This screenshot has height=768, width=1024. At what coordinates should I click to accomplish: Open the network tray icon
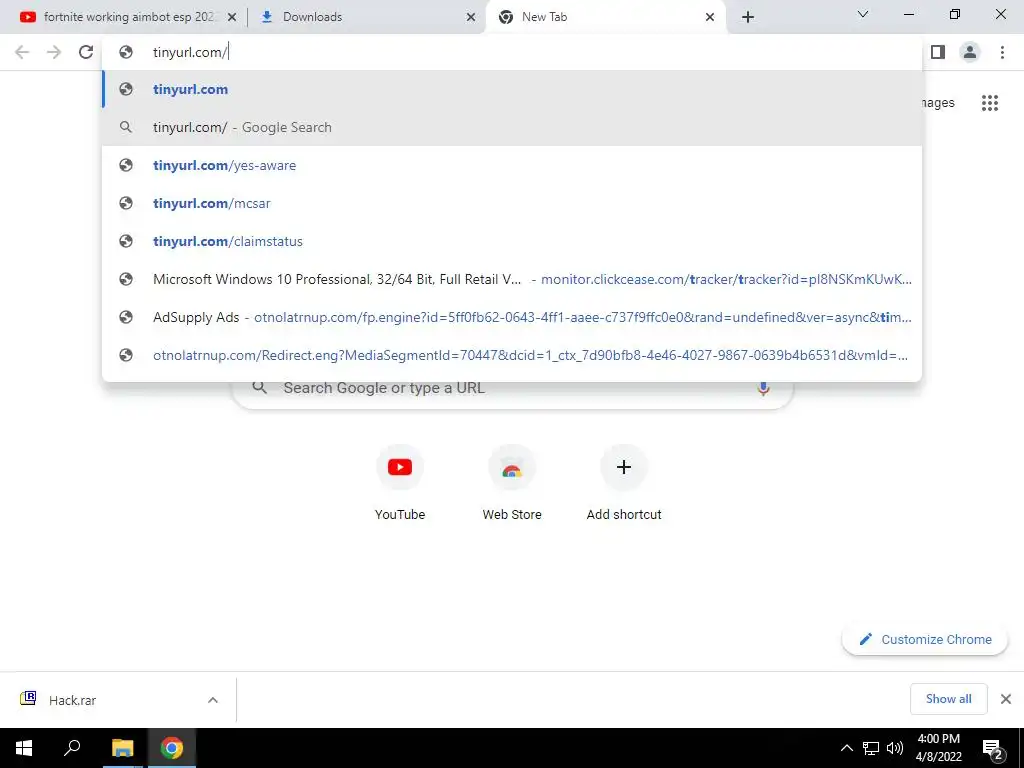pyautogui.click(x=871, y=748)
